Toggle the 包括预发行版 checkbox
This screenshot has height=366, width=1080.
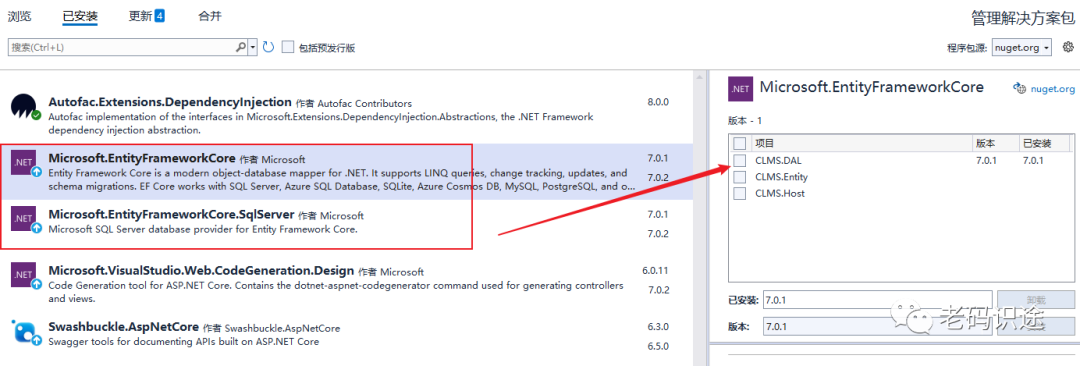click(288, 47)
